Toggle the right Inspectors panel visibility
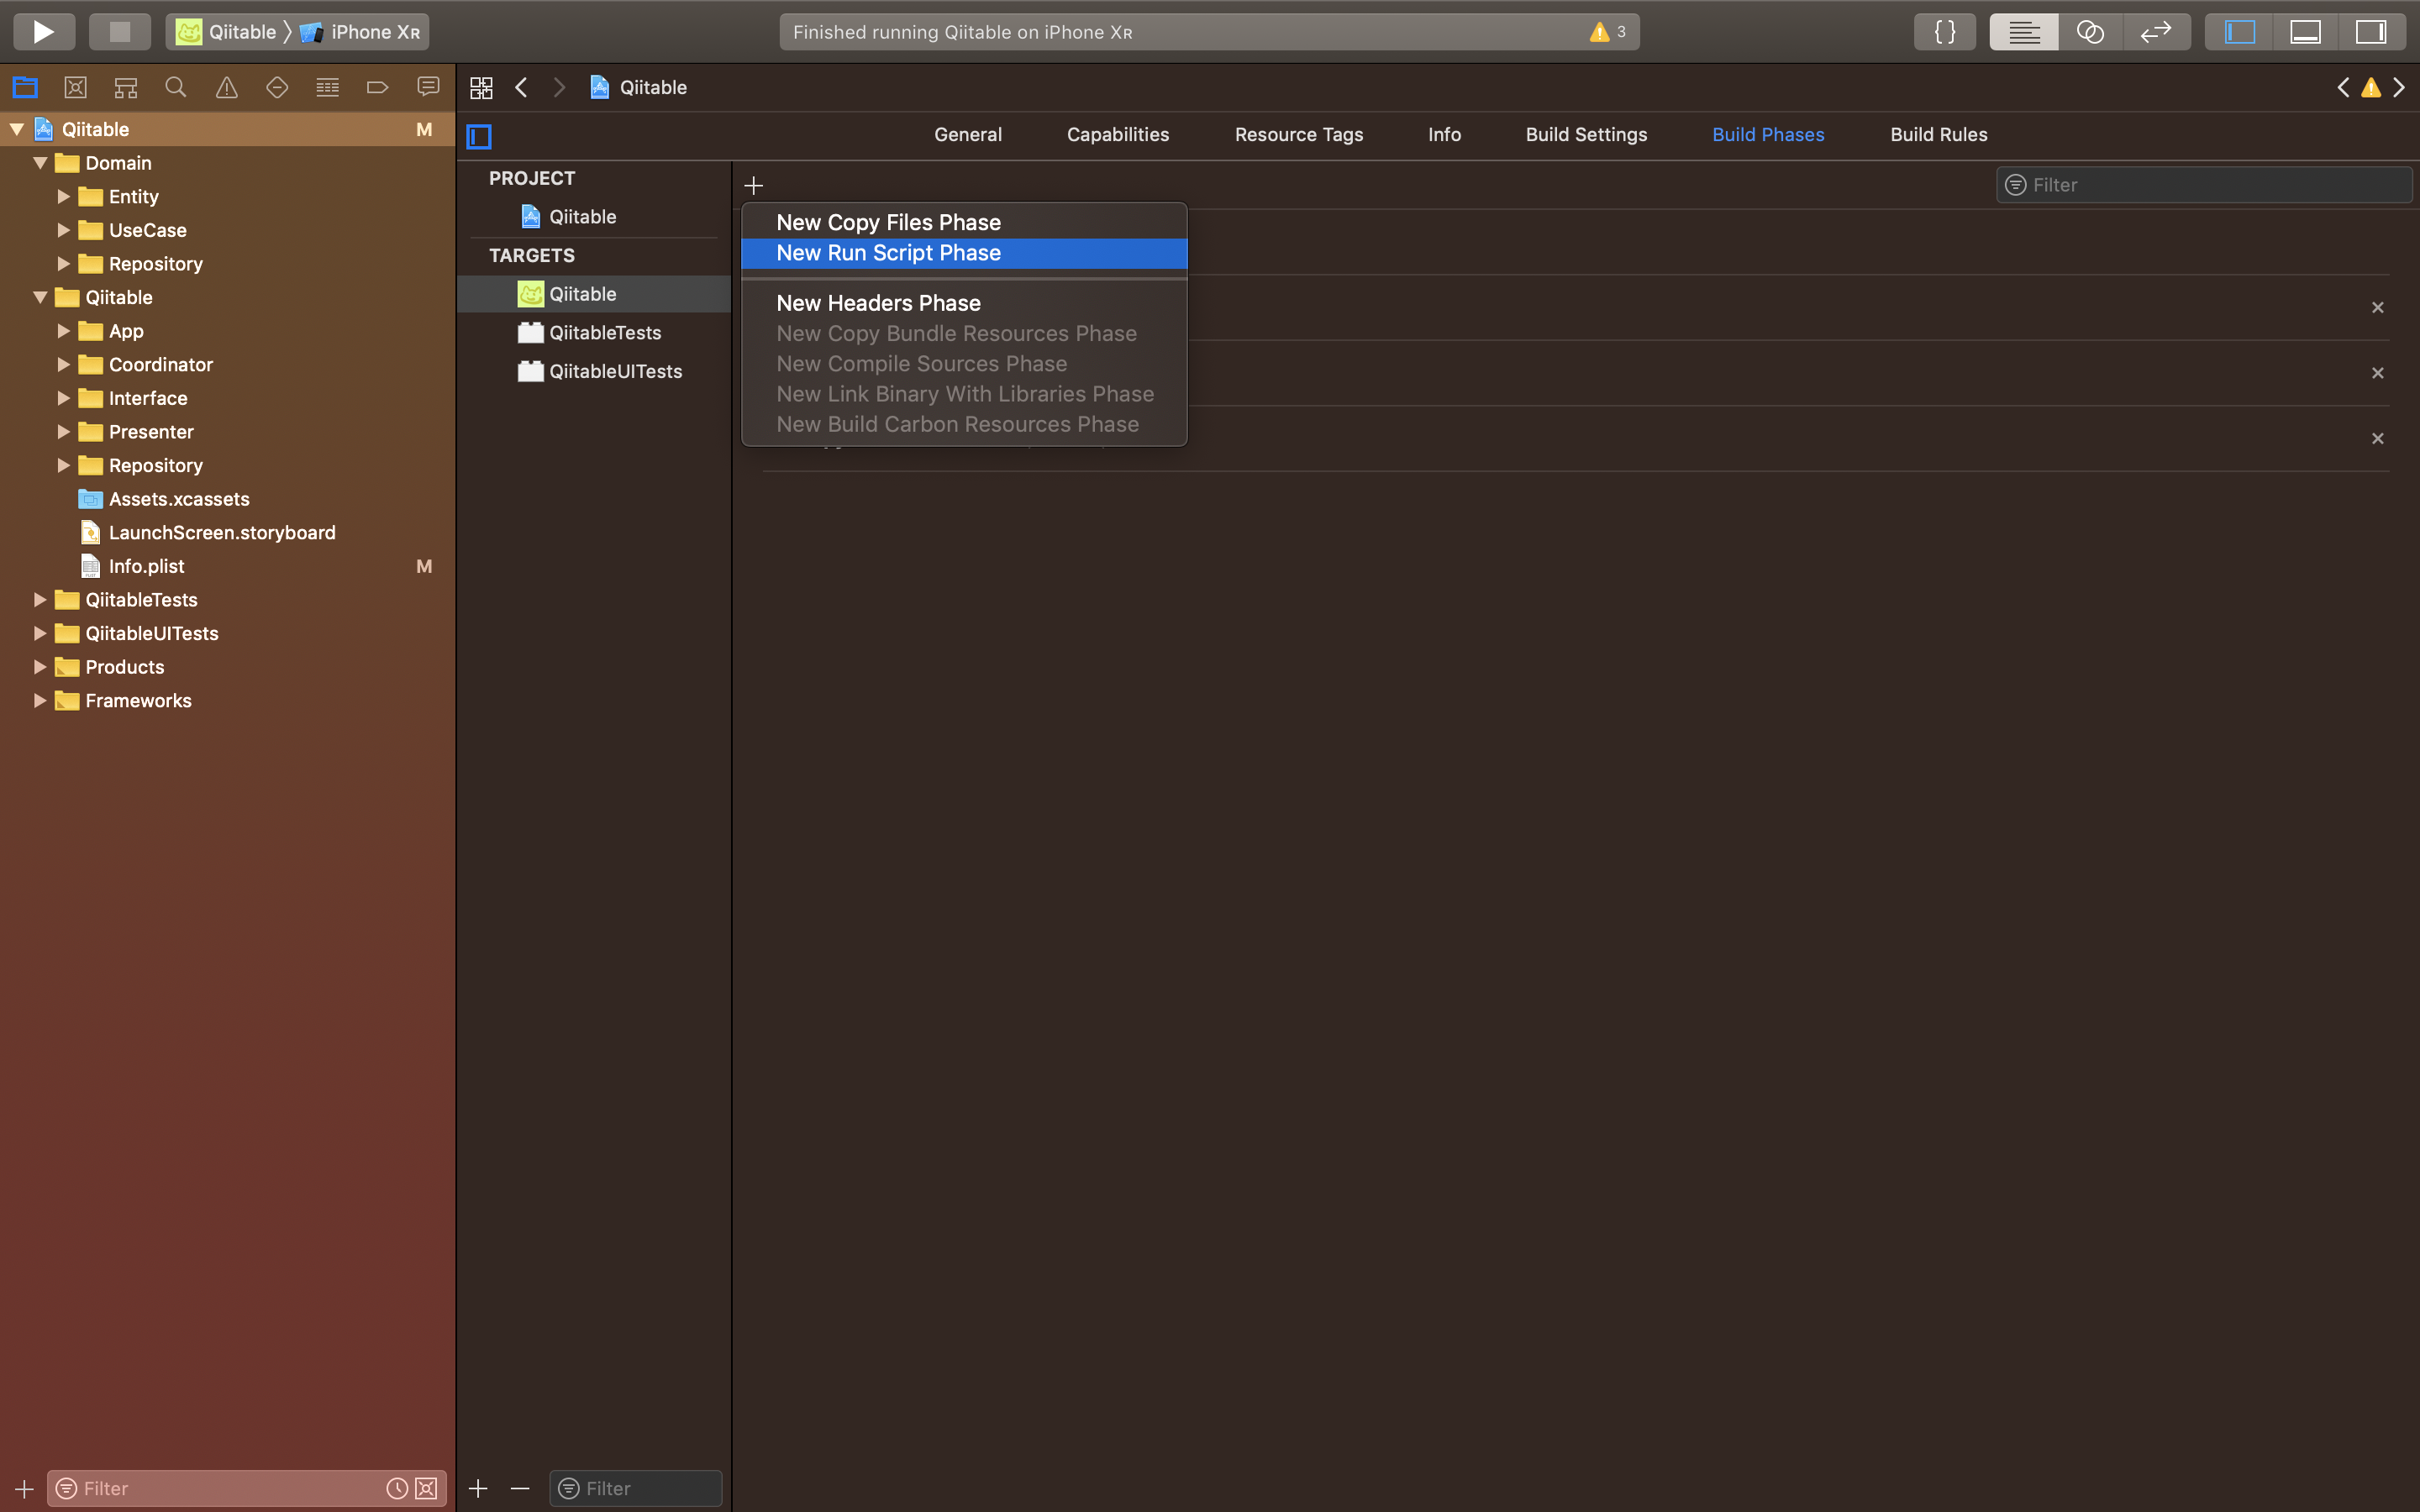Viewport: 2420px width, 1512px height. pyautogui.click(x=2371, y=32)
